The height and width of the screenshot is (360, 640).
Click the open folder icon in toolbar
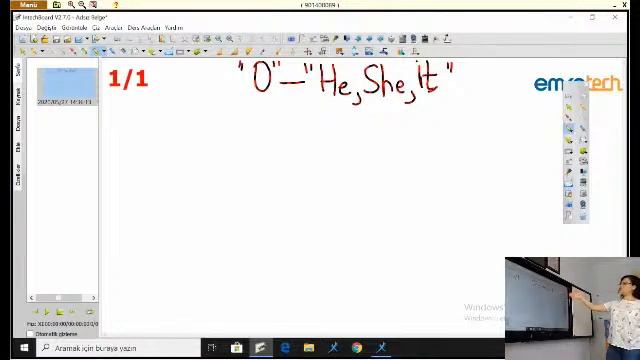tap(45, 39)
